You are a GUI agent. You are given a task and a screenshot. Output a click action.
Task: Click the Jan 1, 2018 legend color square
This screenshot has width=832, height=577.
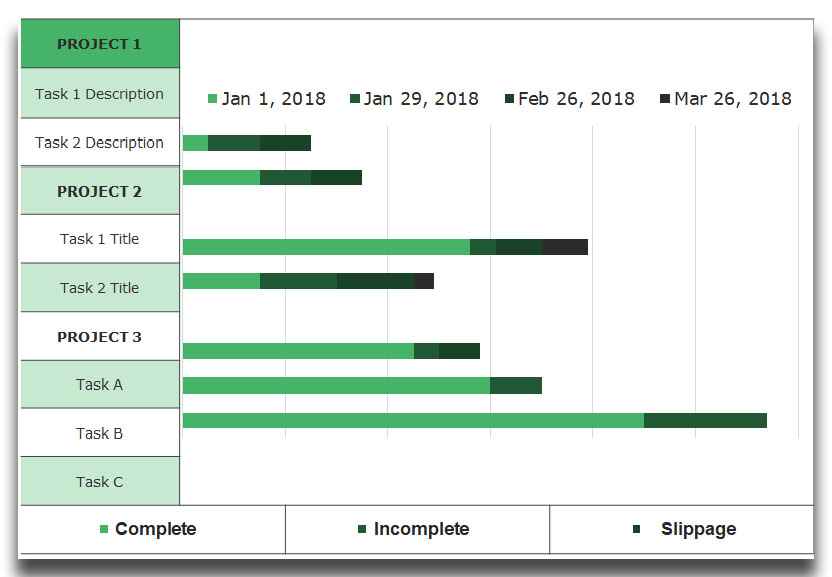(x=212, y=99)
